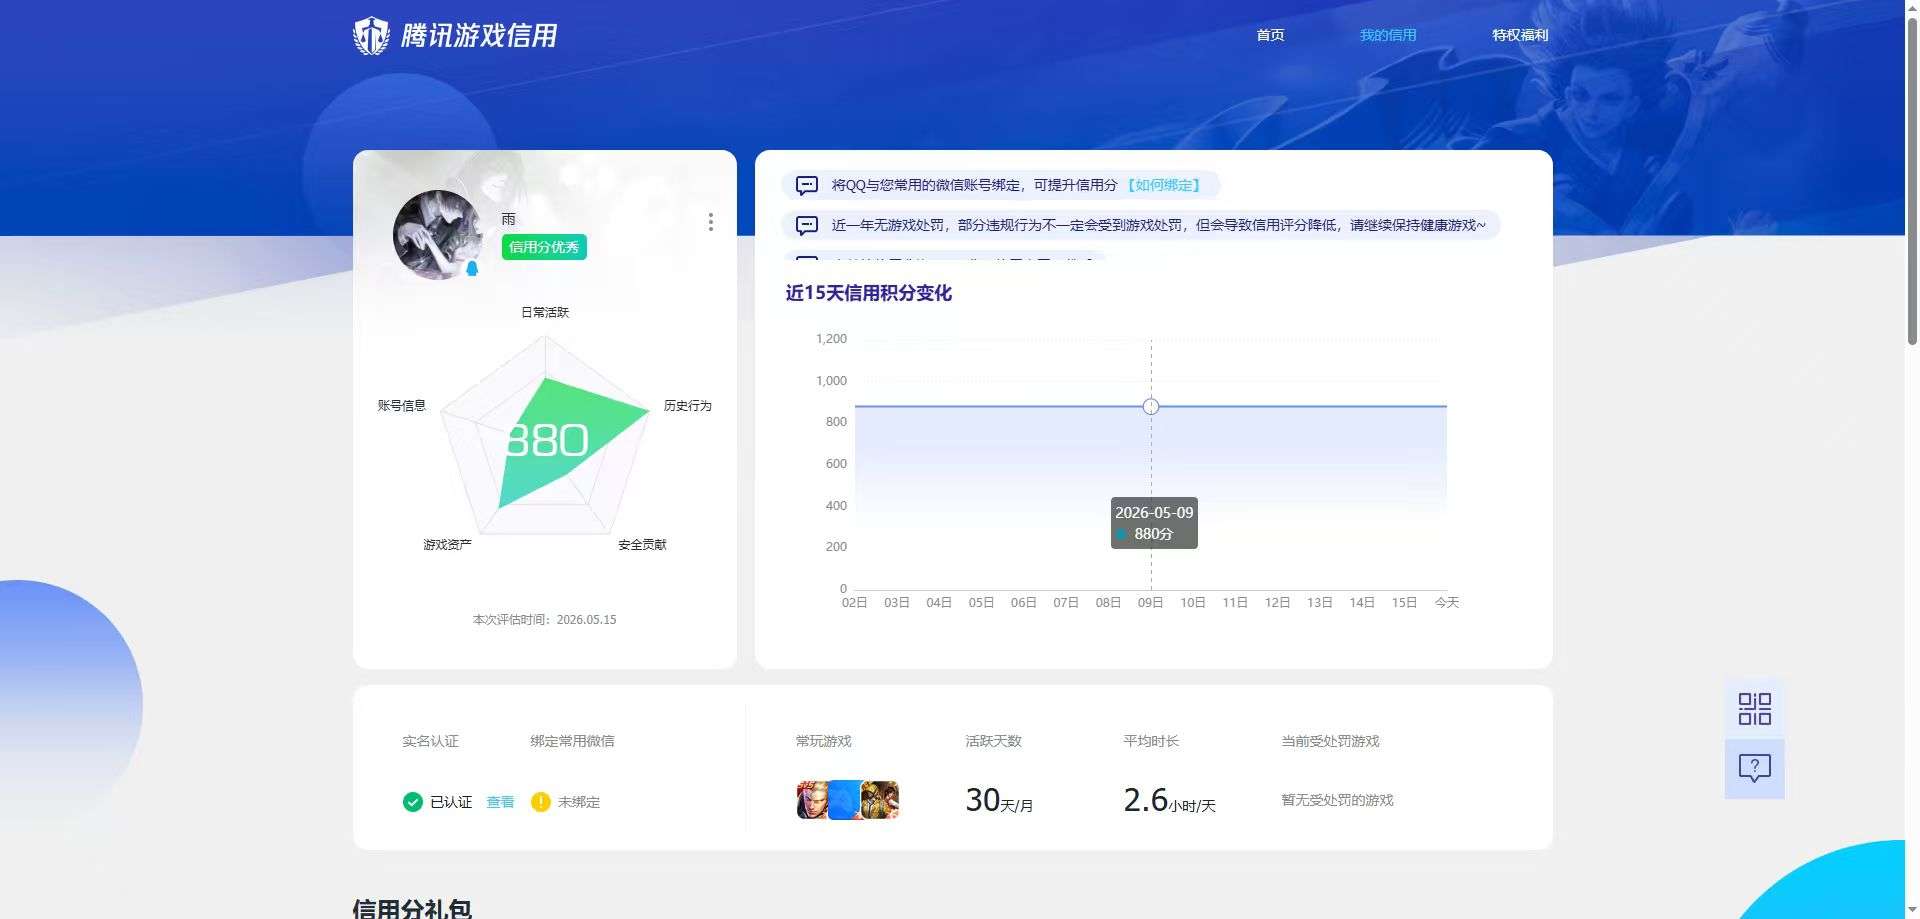Click the chat icon beside QQ binding tip
This screenshot has width=1920, height=919.
807,185
